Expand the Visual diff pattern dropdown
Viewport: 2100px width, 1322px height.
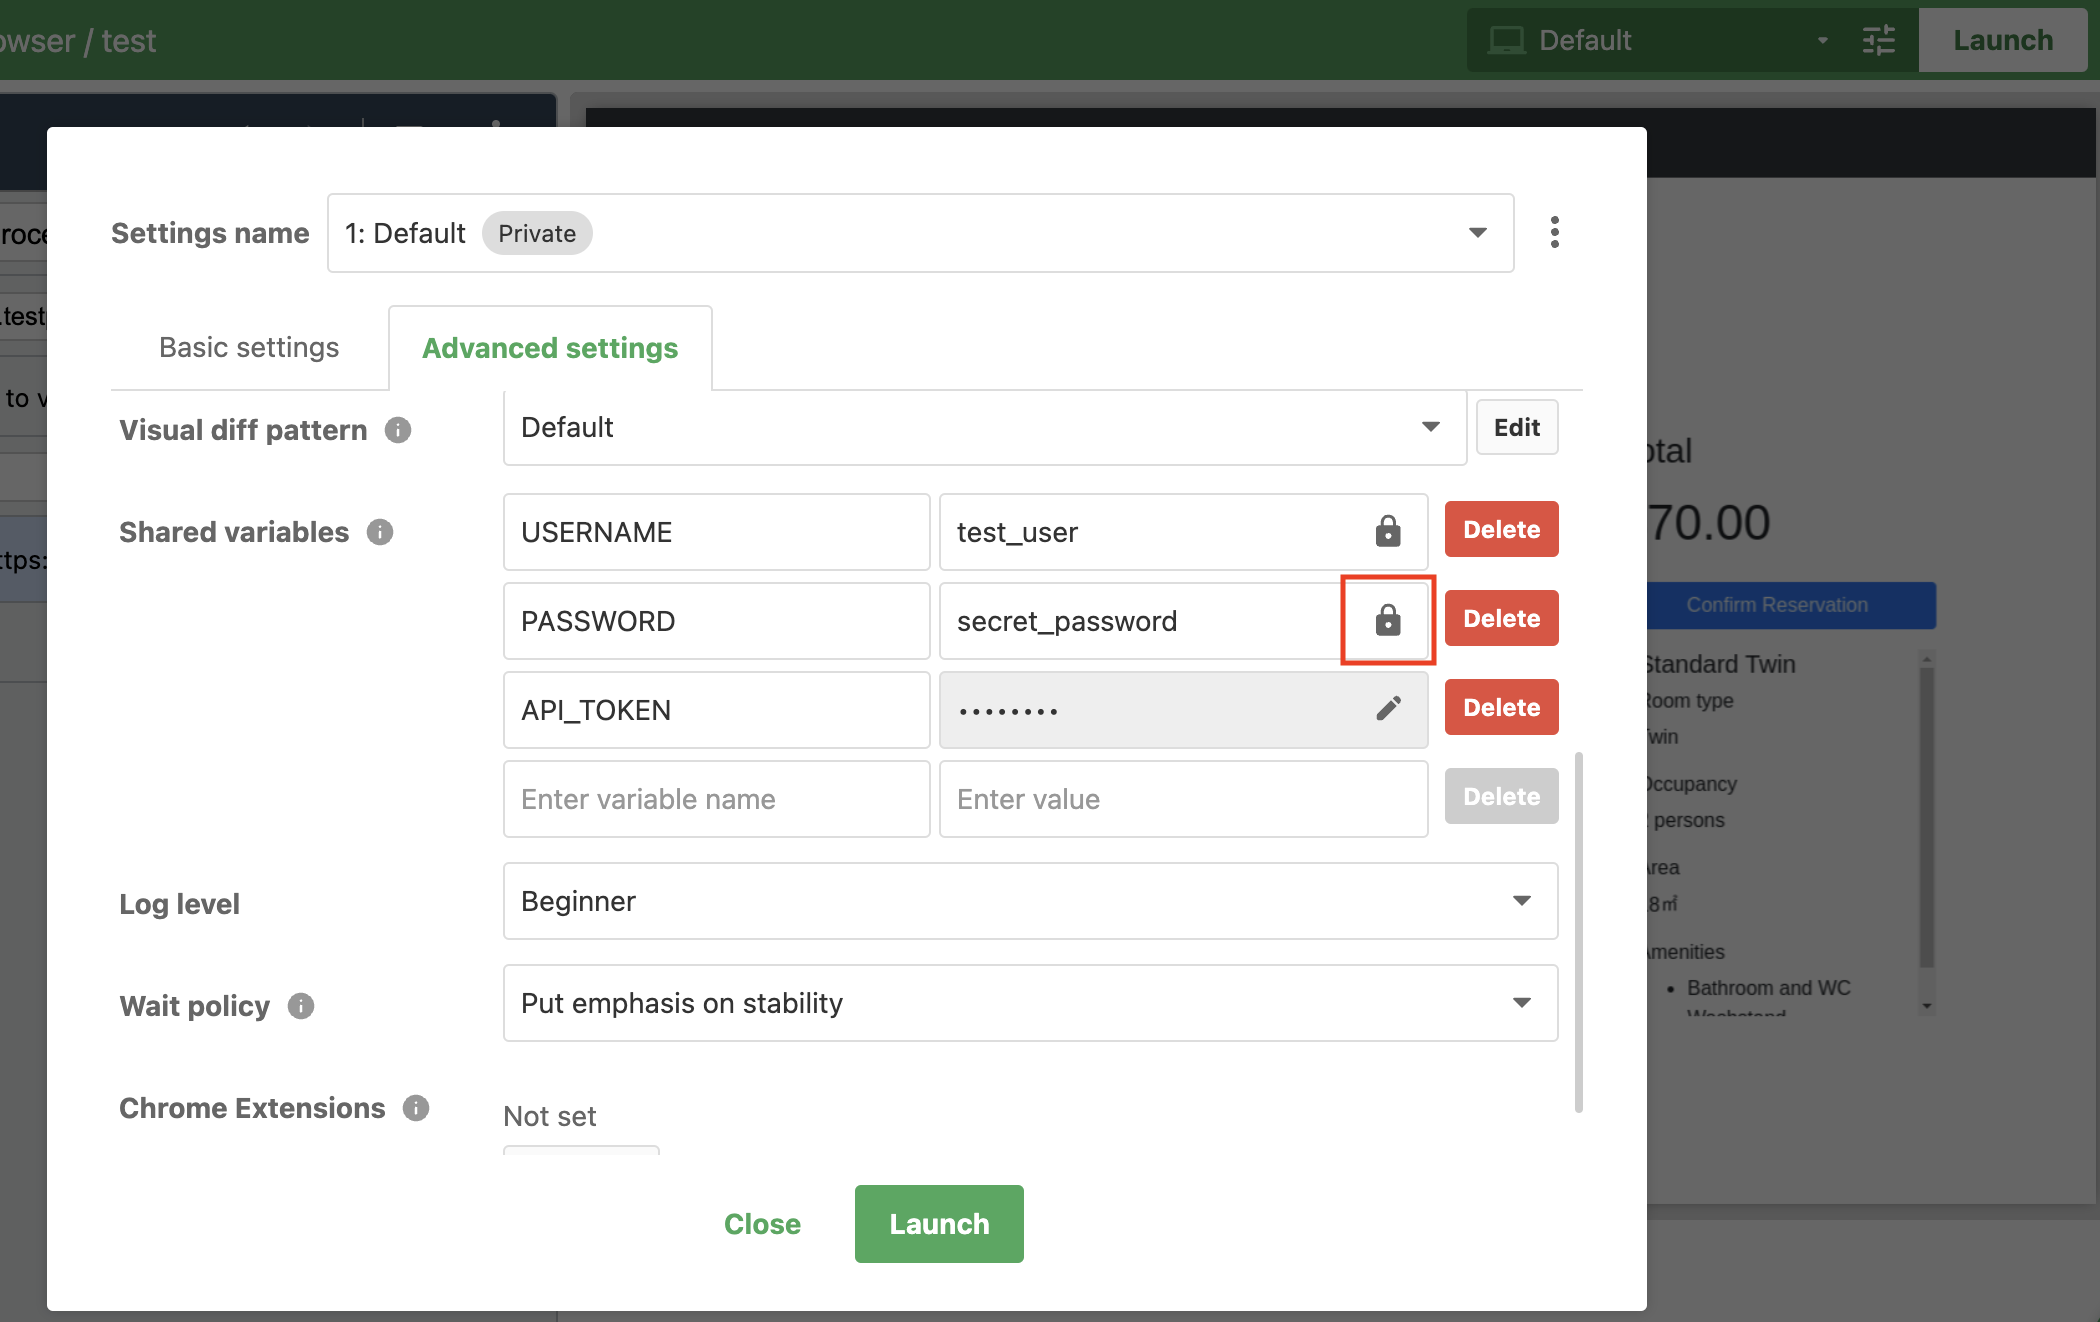click(x=1431, y=427)
